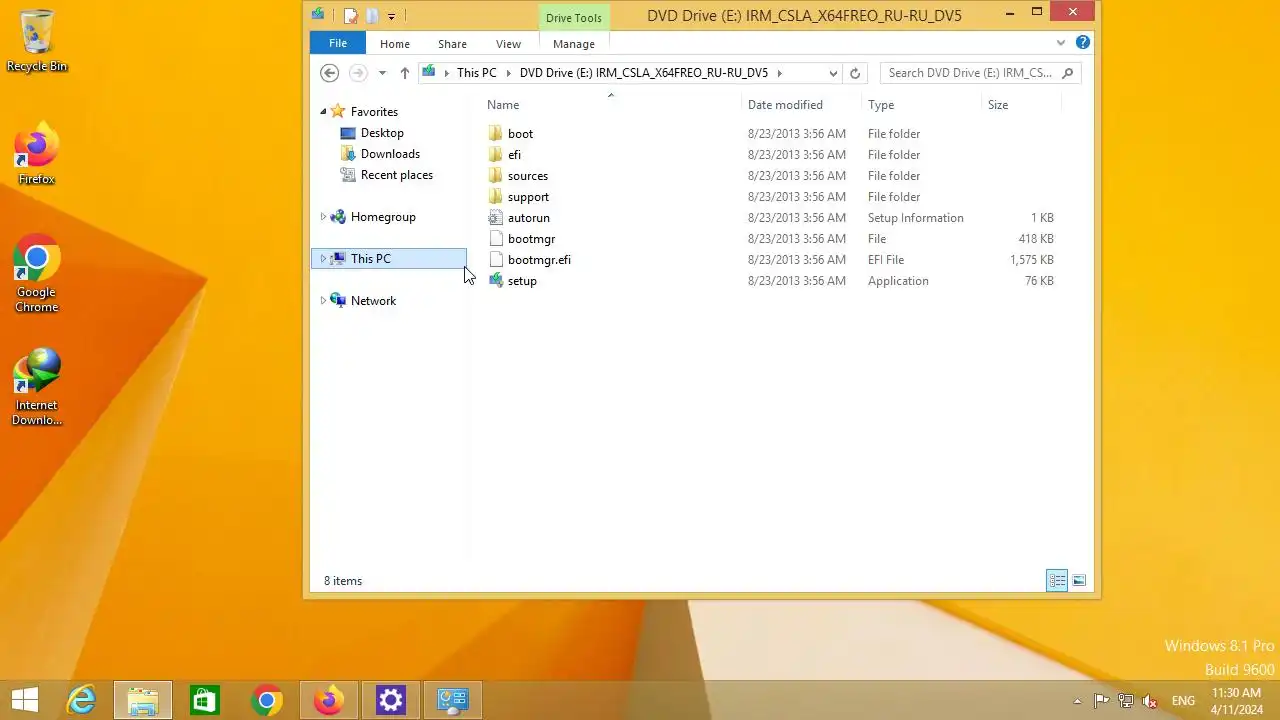Viewport: 1280px width, 720px height.
Task: Select the bootmgr file icon
Action: [x=496, y=239]
